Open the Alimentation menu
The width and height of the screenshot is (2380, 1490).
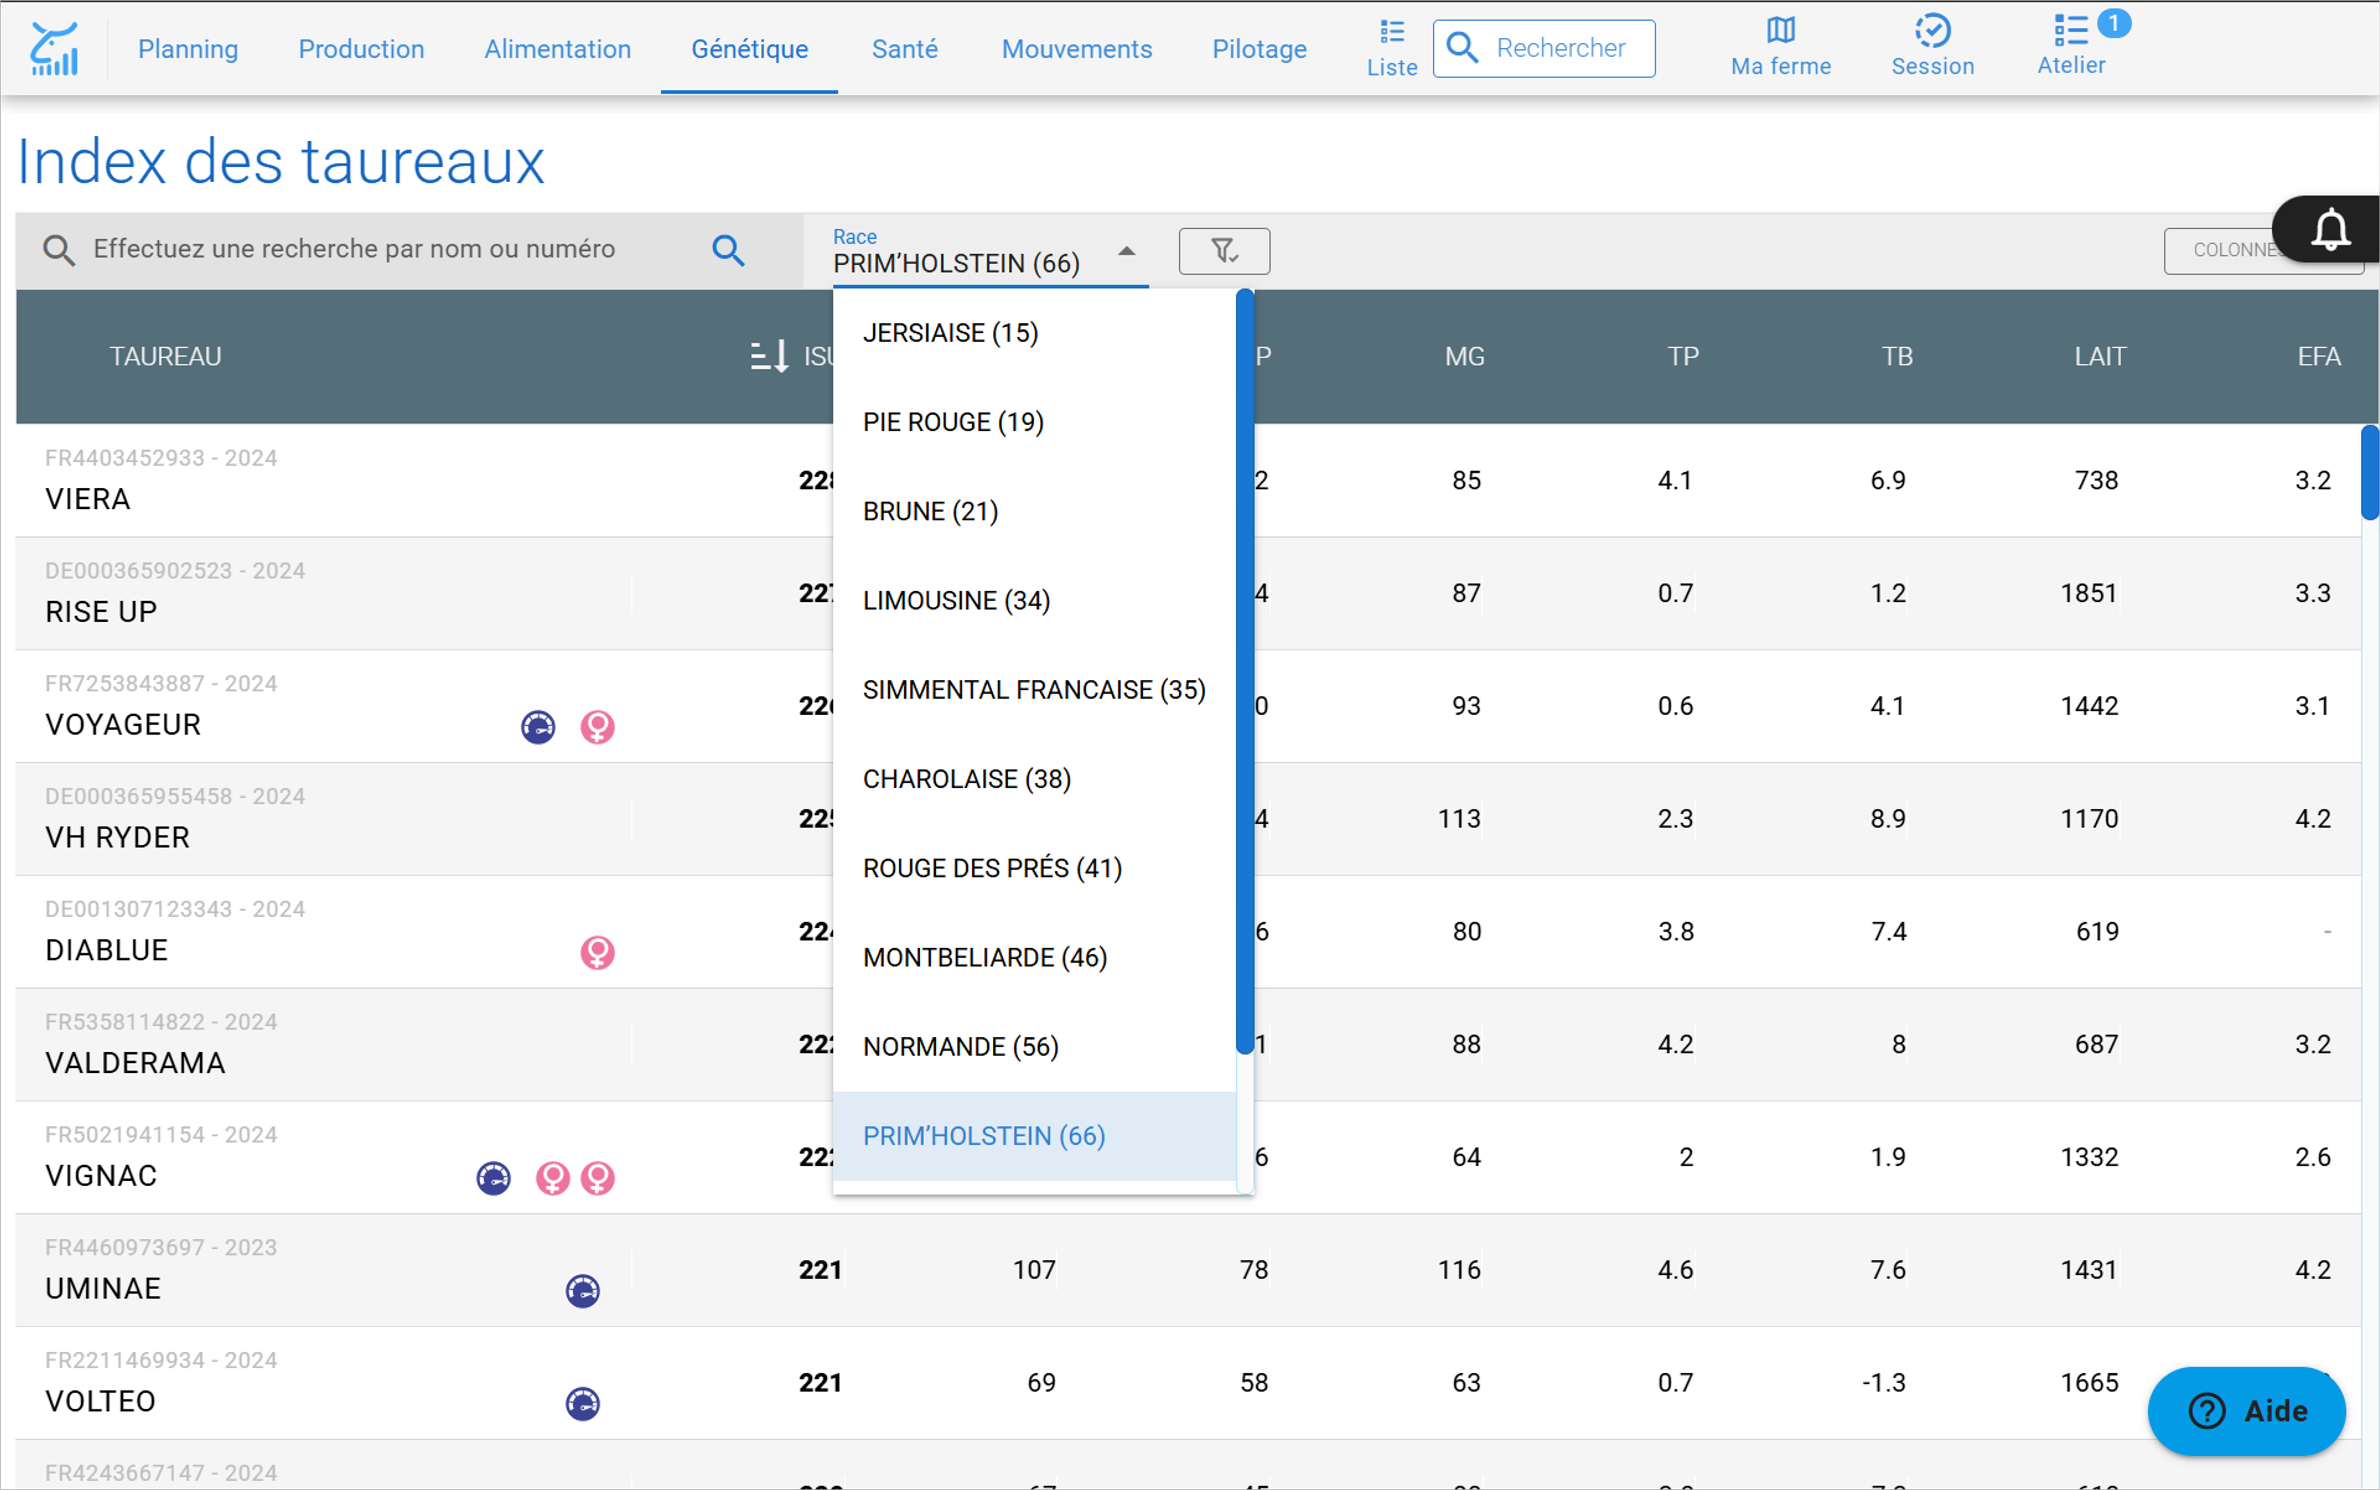pyautogui.click(x=557, y=49)
